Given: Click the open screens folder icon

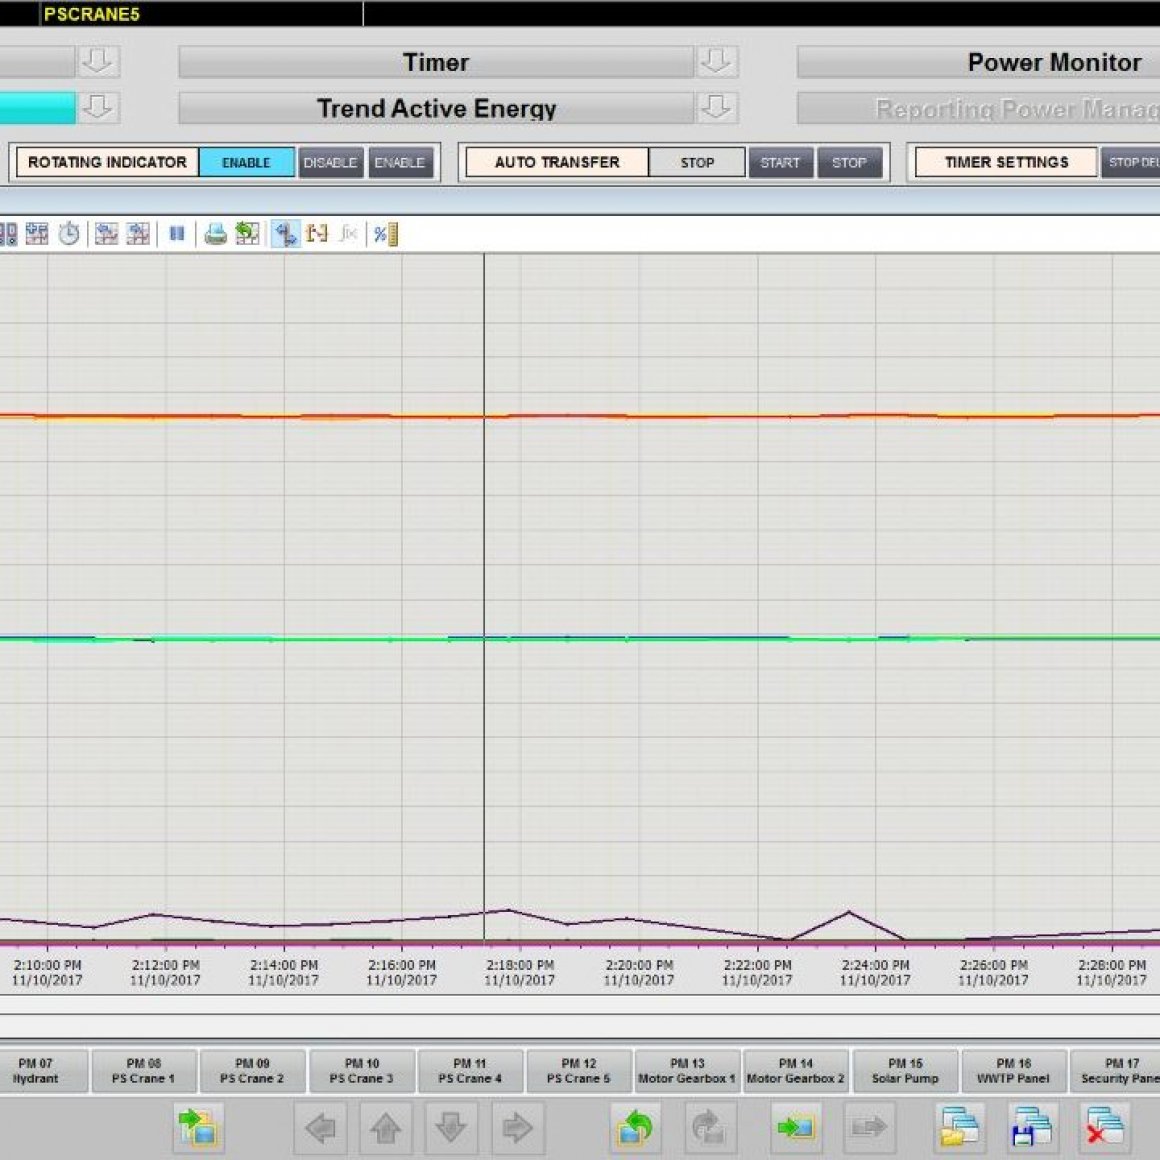Looking at the screenshot, I should [x=959, y=1128].
